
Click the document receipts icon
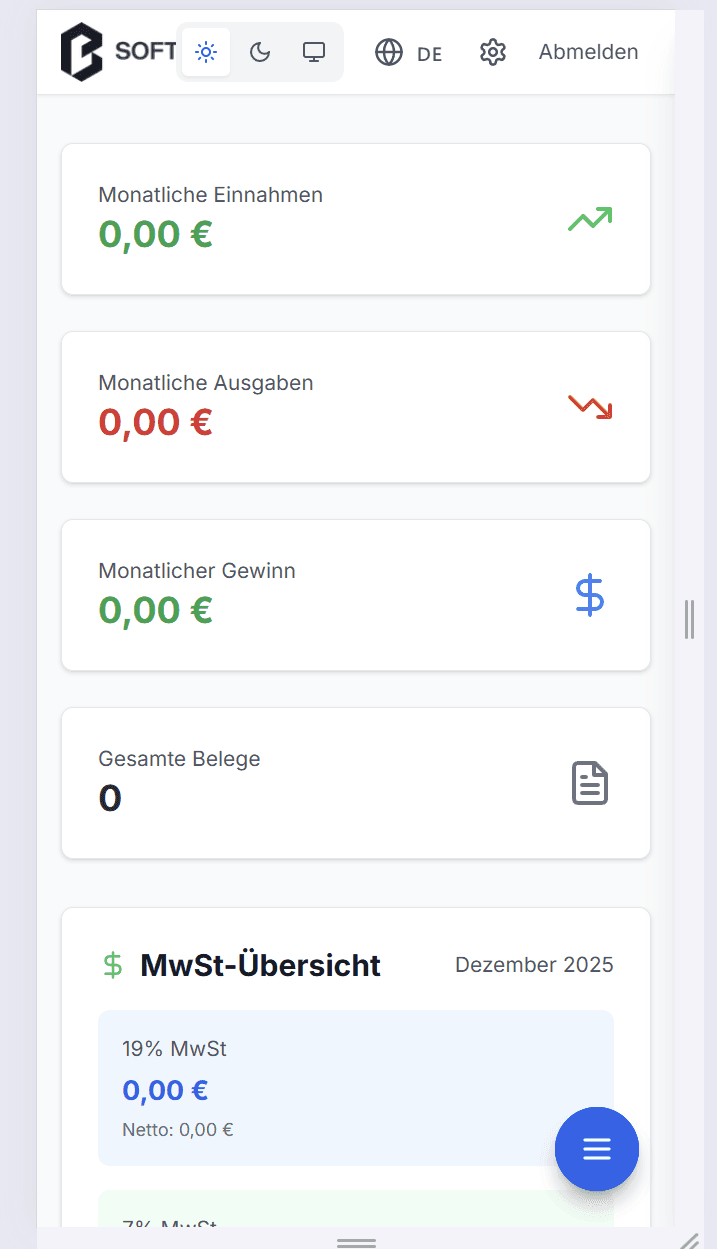coord(590,783)
